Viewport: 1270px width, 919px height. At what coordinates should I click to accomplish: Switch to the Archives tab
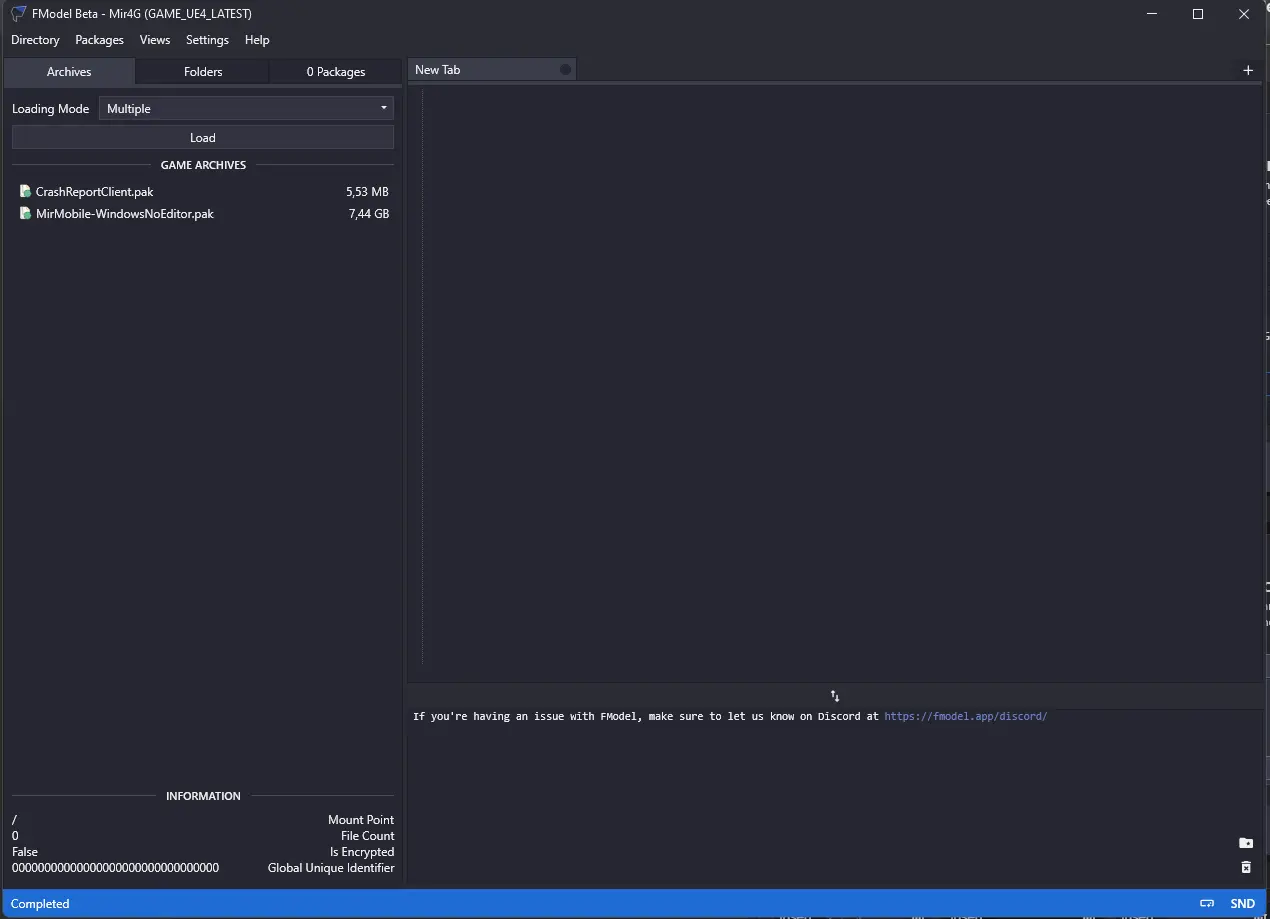tap(69, 72)
